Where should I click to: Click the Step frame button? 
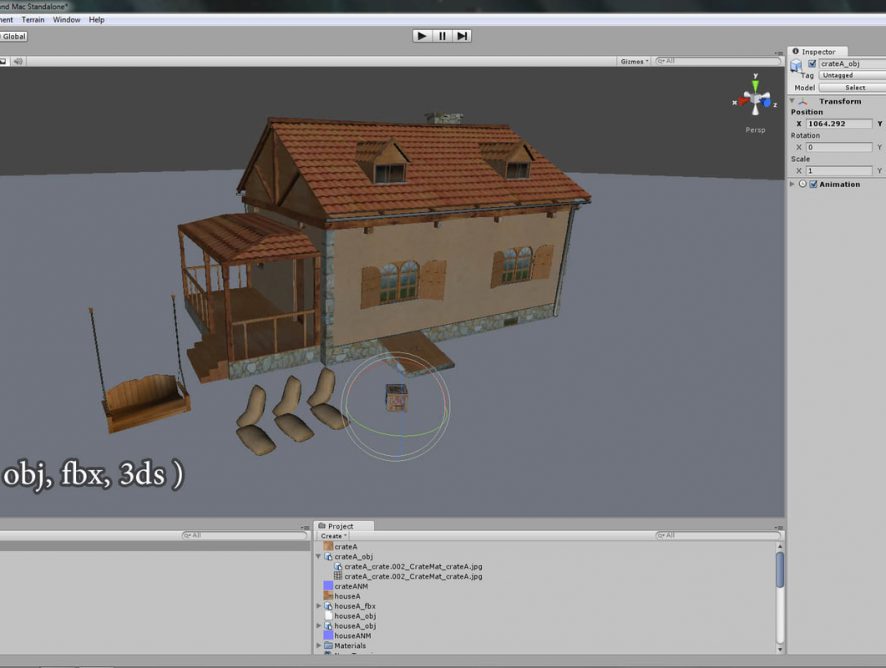click(461, 36)
